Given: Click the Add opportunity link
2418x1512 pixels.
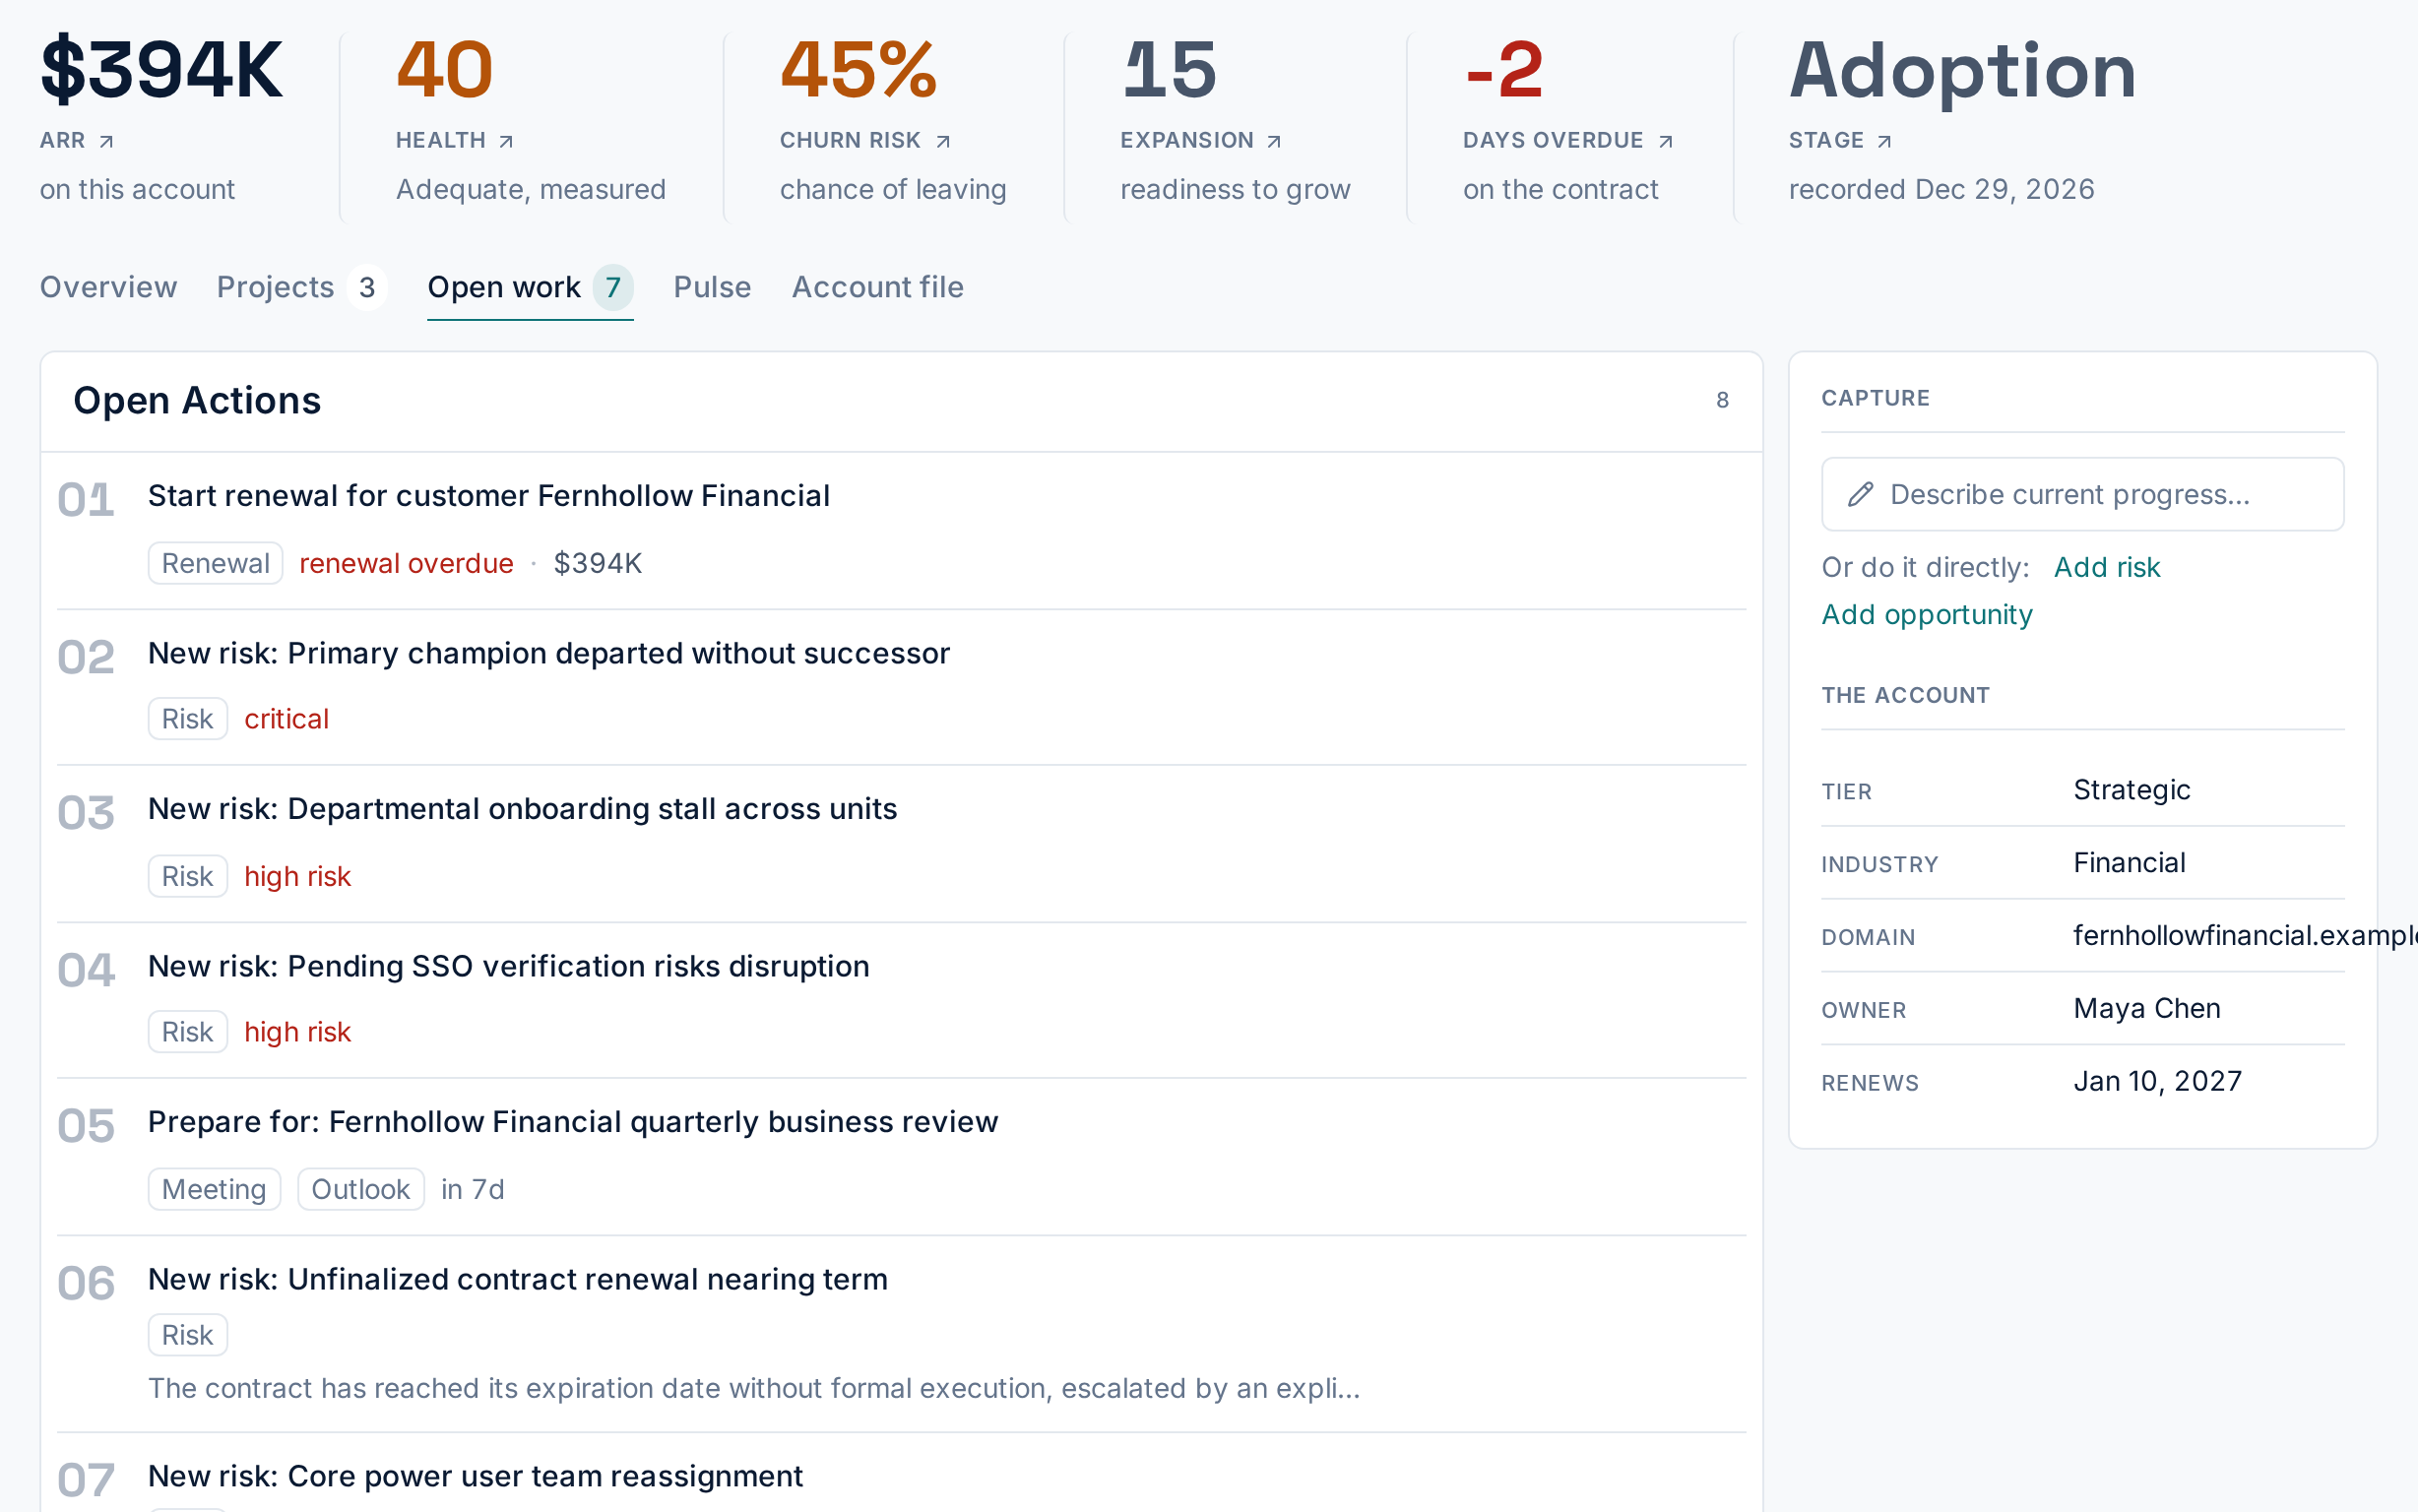Looking at the screenshot, I should [x=1927, y=614].
